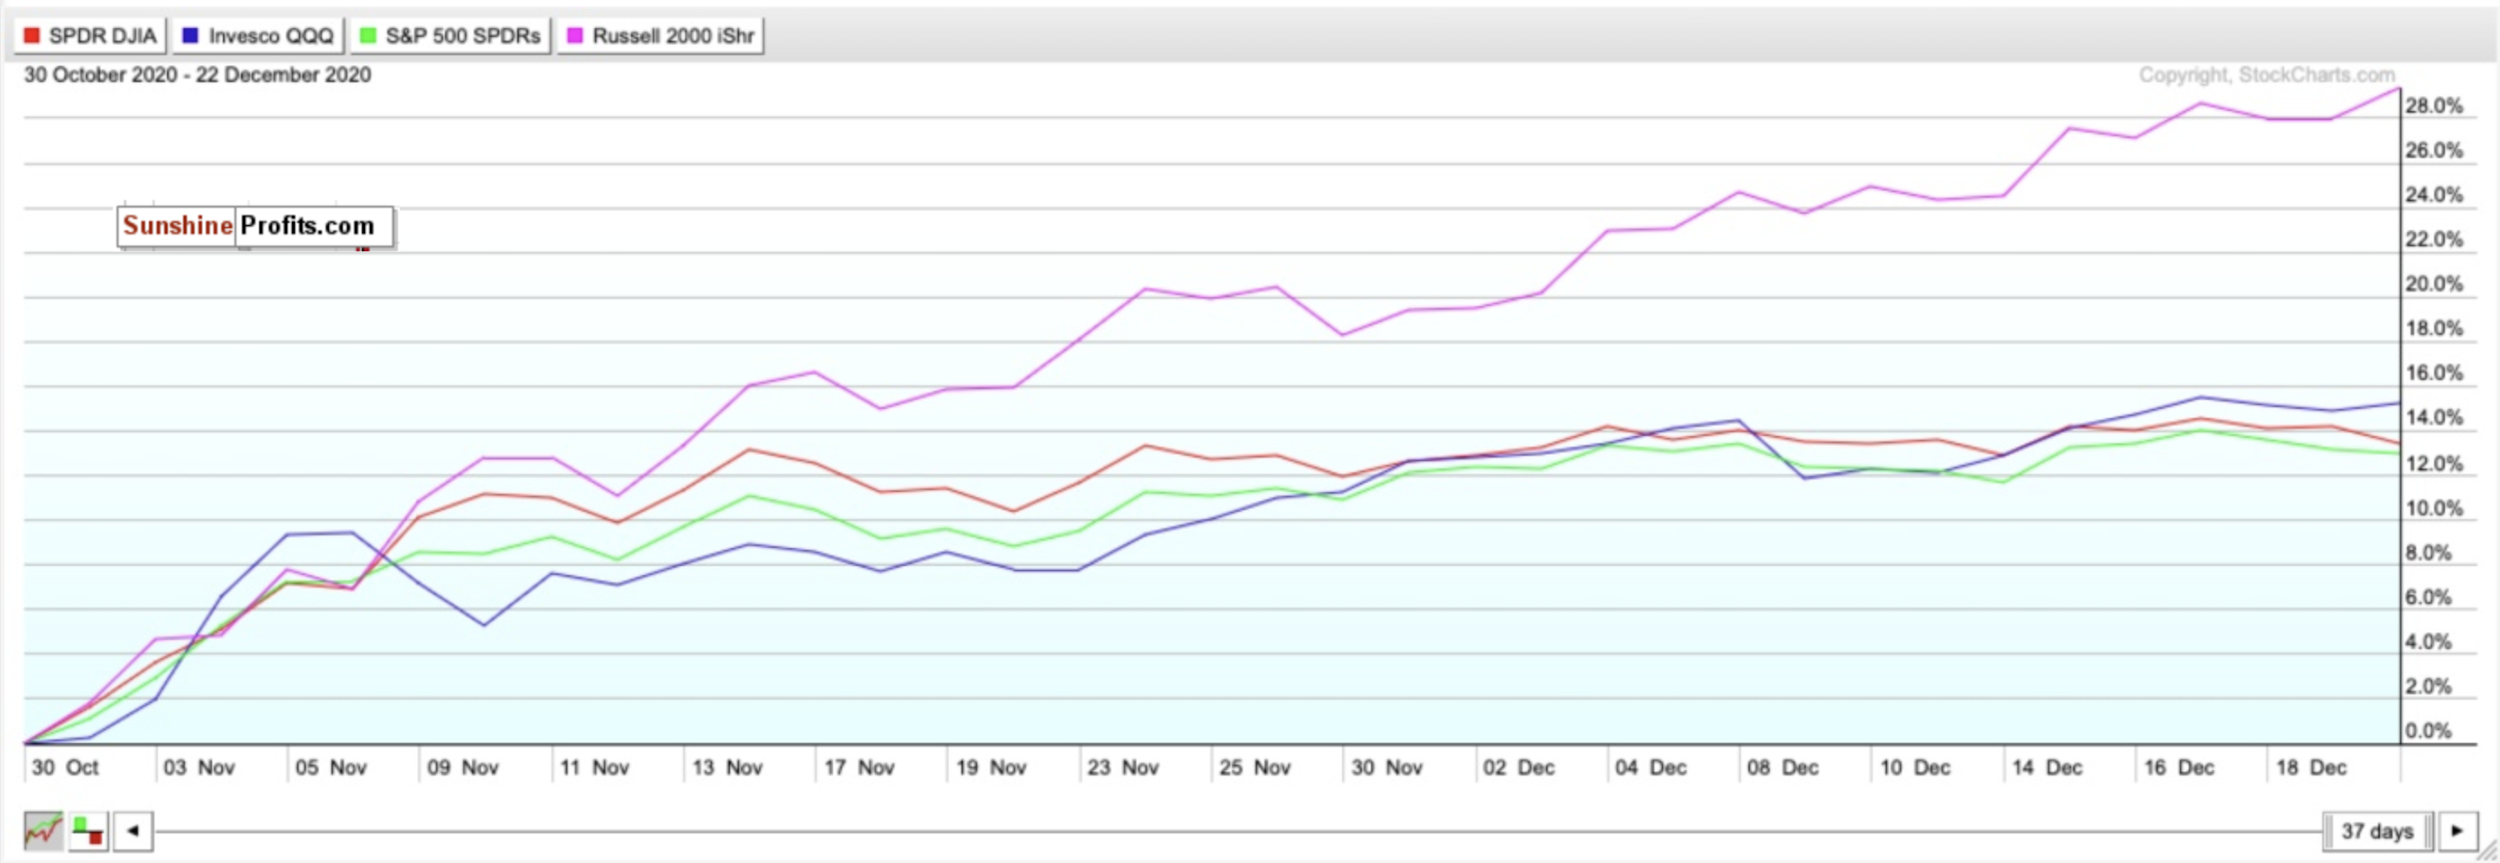Click the 24.0% y-axis label

pos(2434,195)
